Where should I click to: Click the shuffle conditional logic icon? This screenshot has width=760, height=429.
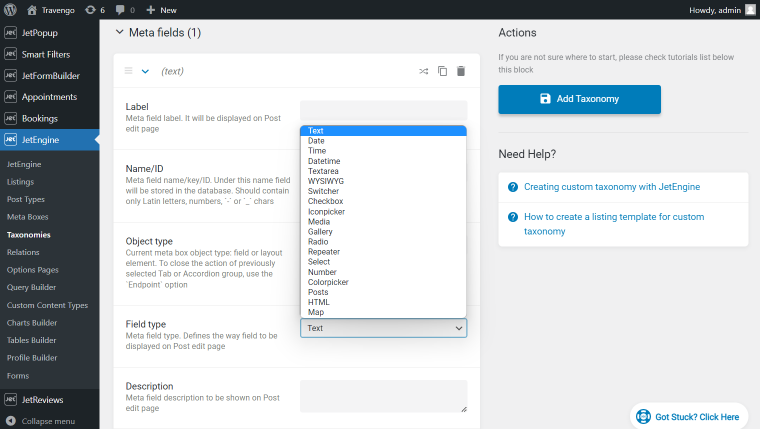click(424, 71)
